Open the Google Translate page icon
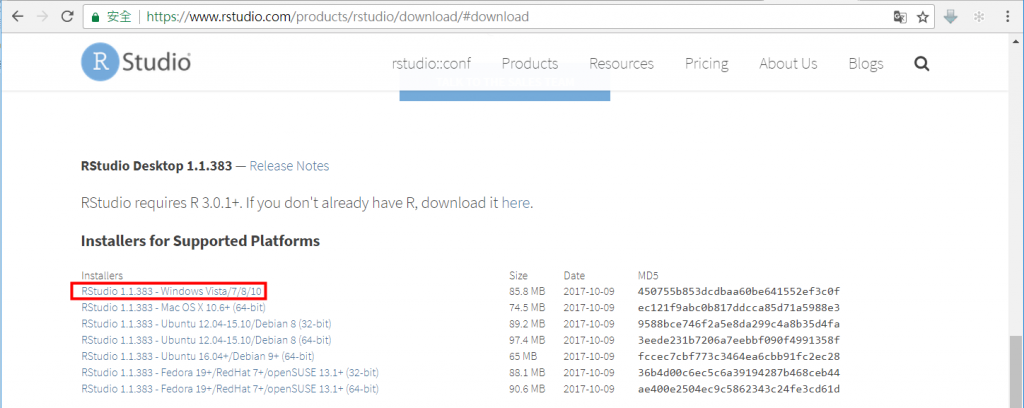This screenshot has width=1024, height=408. pos(901,18)
